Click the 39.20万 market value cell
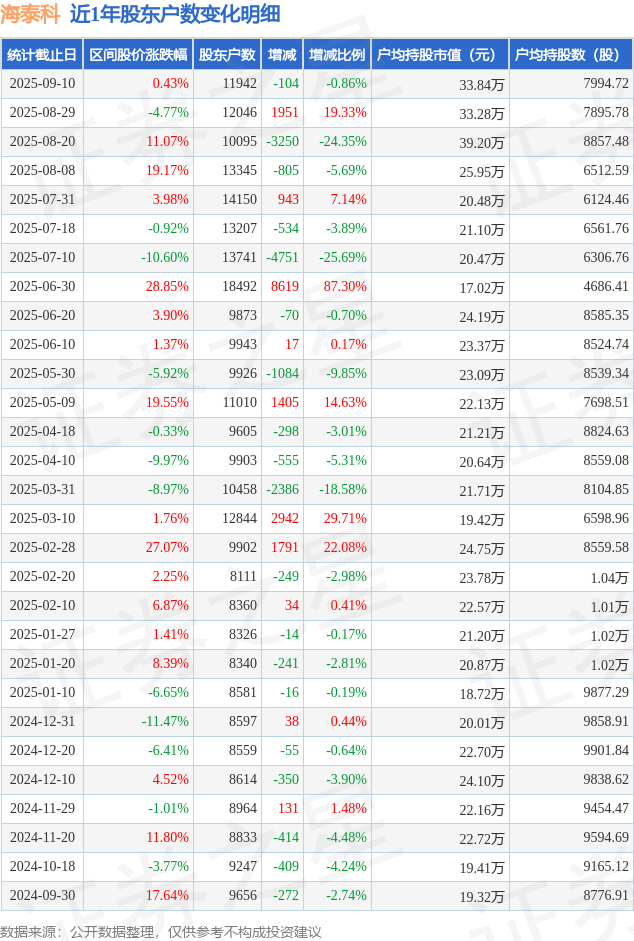 482,143
